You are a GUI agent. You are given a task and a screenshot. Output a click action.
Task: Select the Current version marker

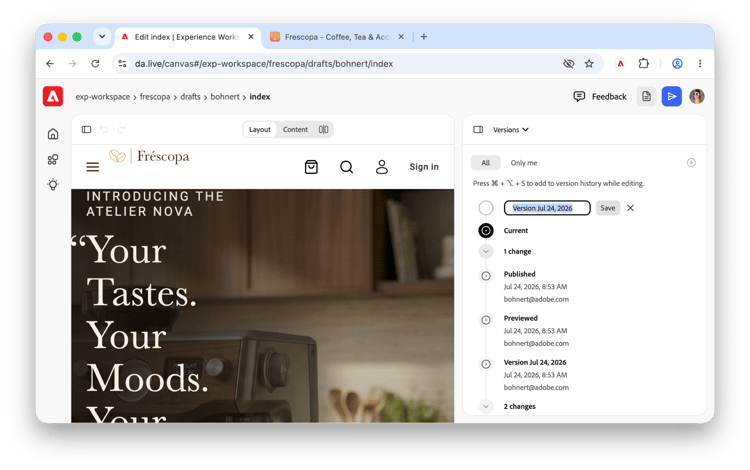pyautogui.click(x=486, y=230)
